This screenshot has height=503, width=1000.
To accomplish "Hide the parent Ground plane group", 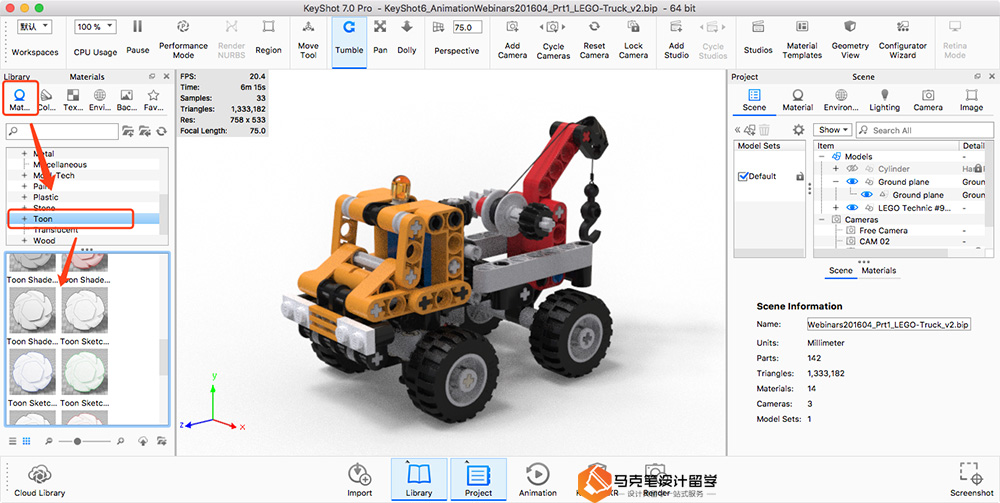I will coord(853,182).
